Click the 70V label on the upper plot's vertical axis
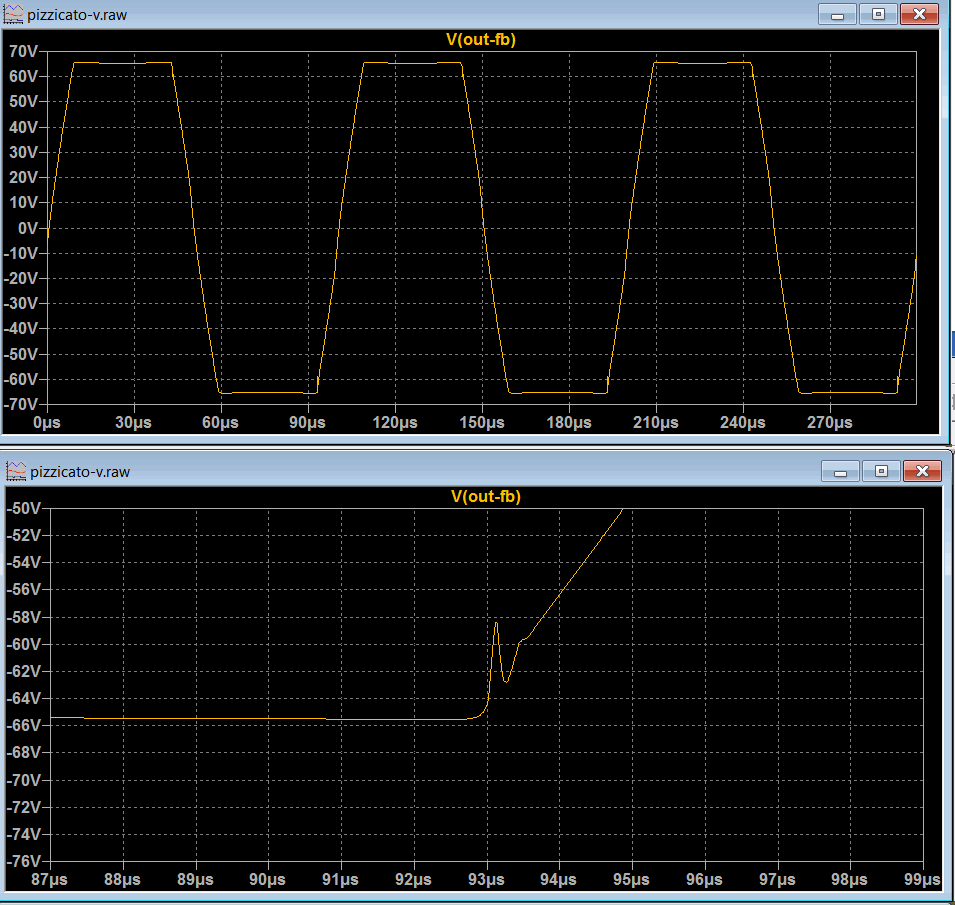This screenshot has width=955, height=905. click(x=23, y=51)
